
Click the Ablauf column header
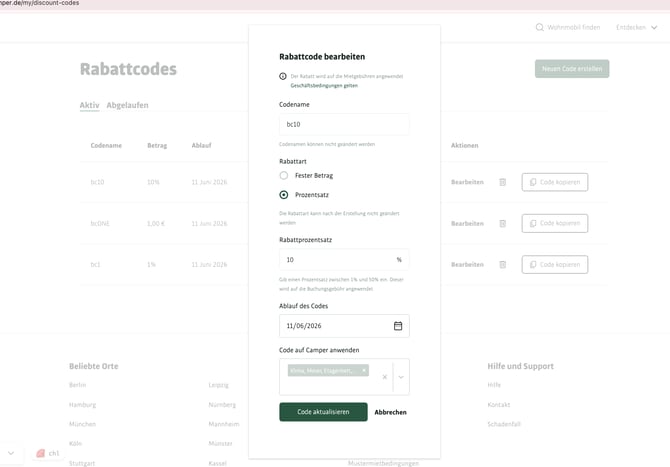(201, 145)
